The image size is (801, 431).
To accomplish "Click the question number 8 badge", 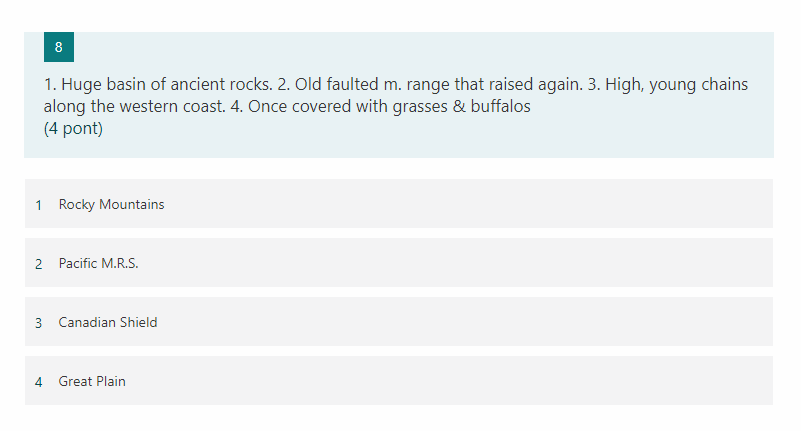I will tap(59, 47).
